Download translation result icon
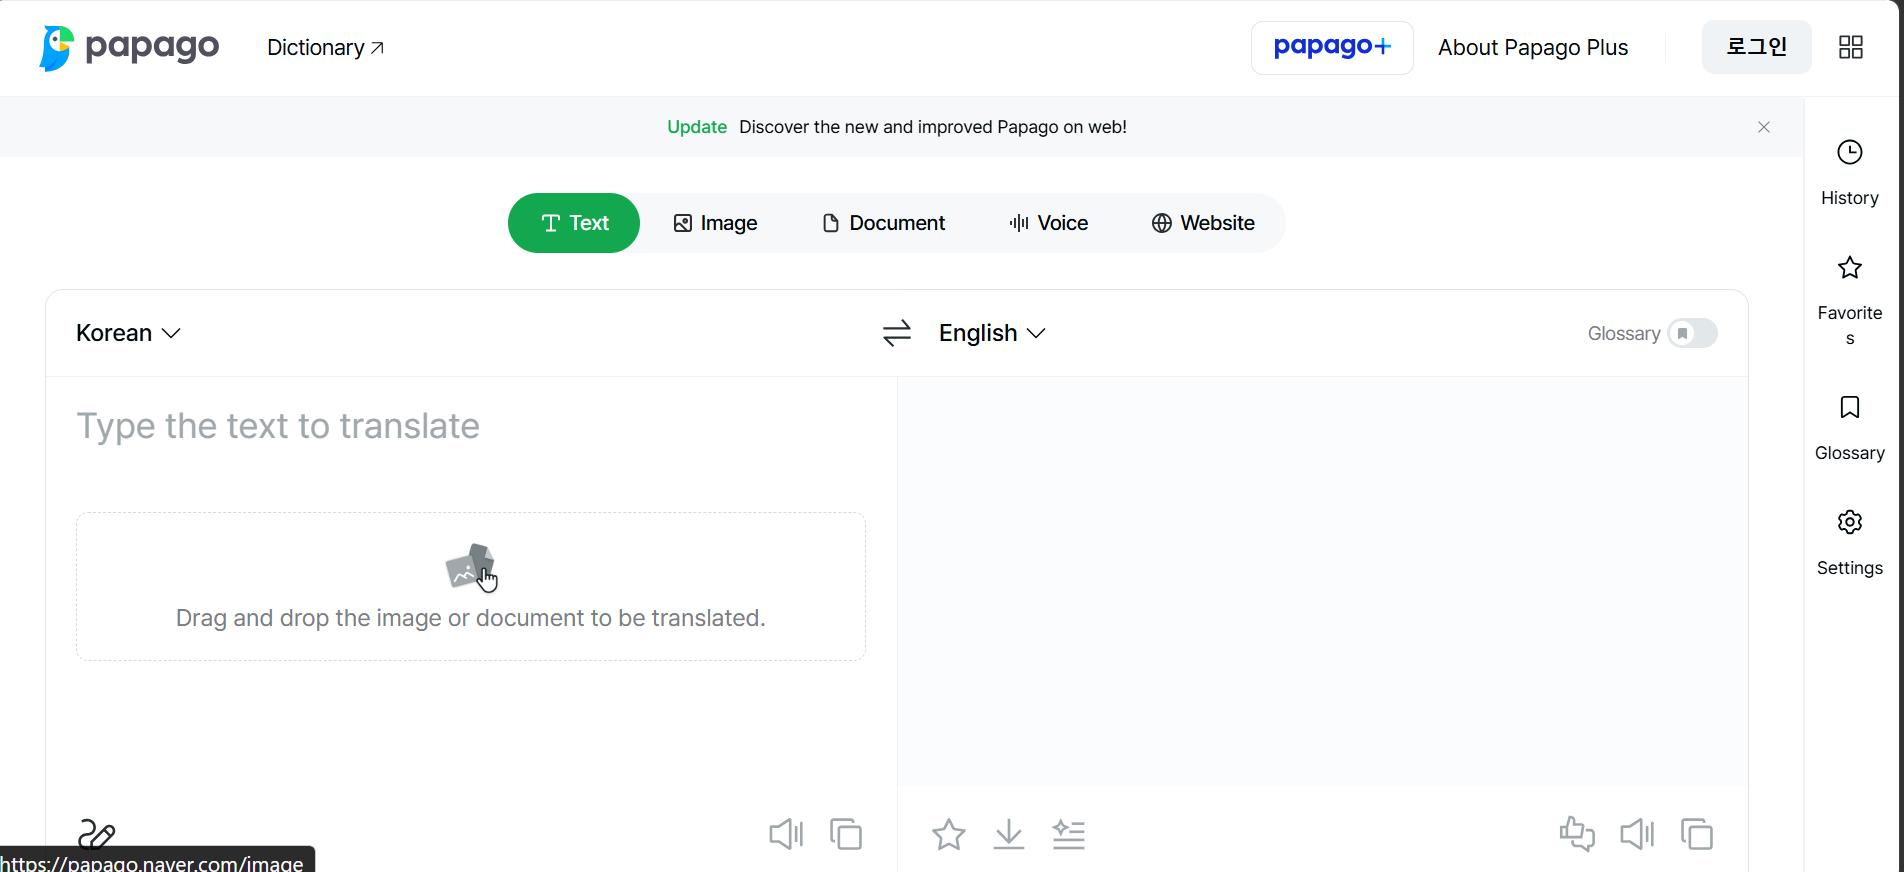Image resolution: width=1904 pixels, height=872 pixels. click(x=1009, y=834)
